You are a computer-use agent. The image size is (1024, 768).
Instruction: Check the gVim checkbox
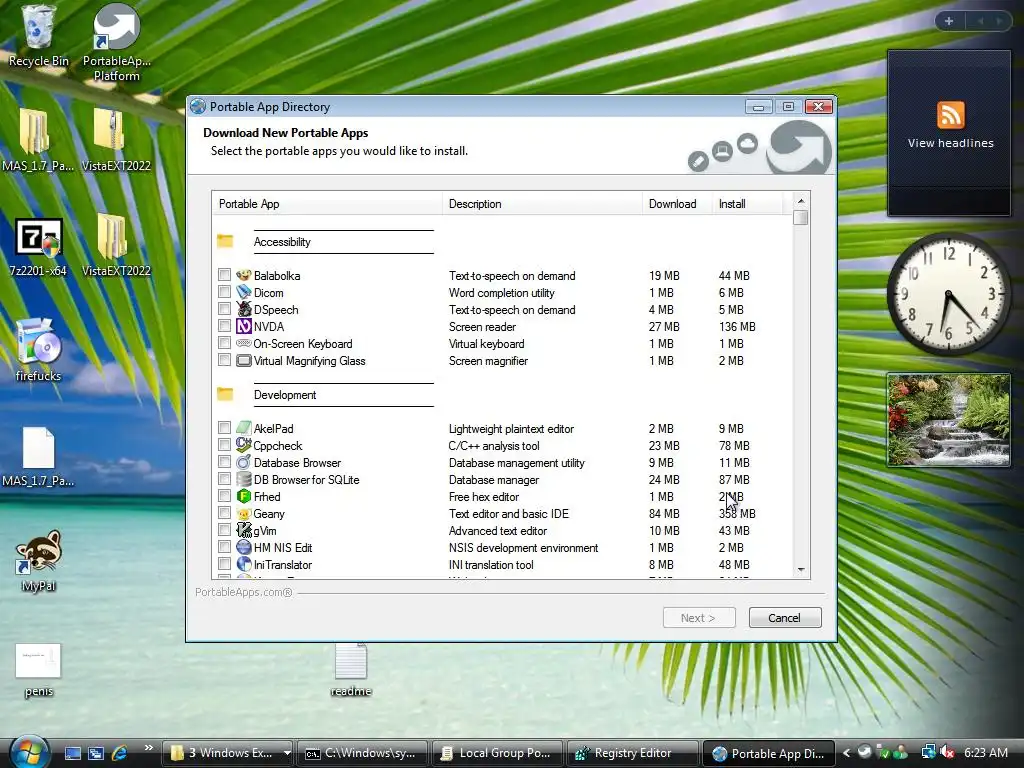[x=224, y=530]
